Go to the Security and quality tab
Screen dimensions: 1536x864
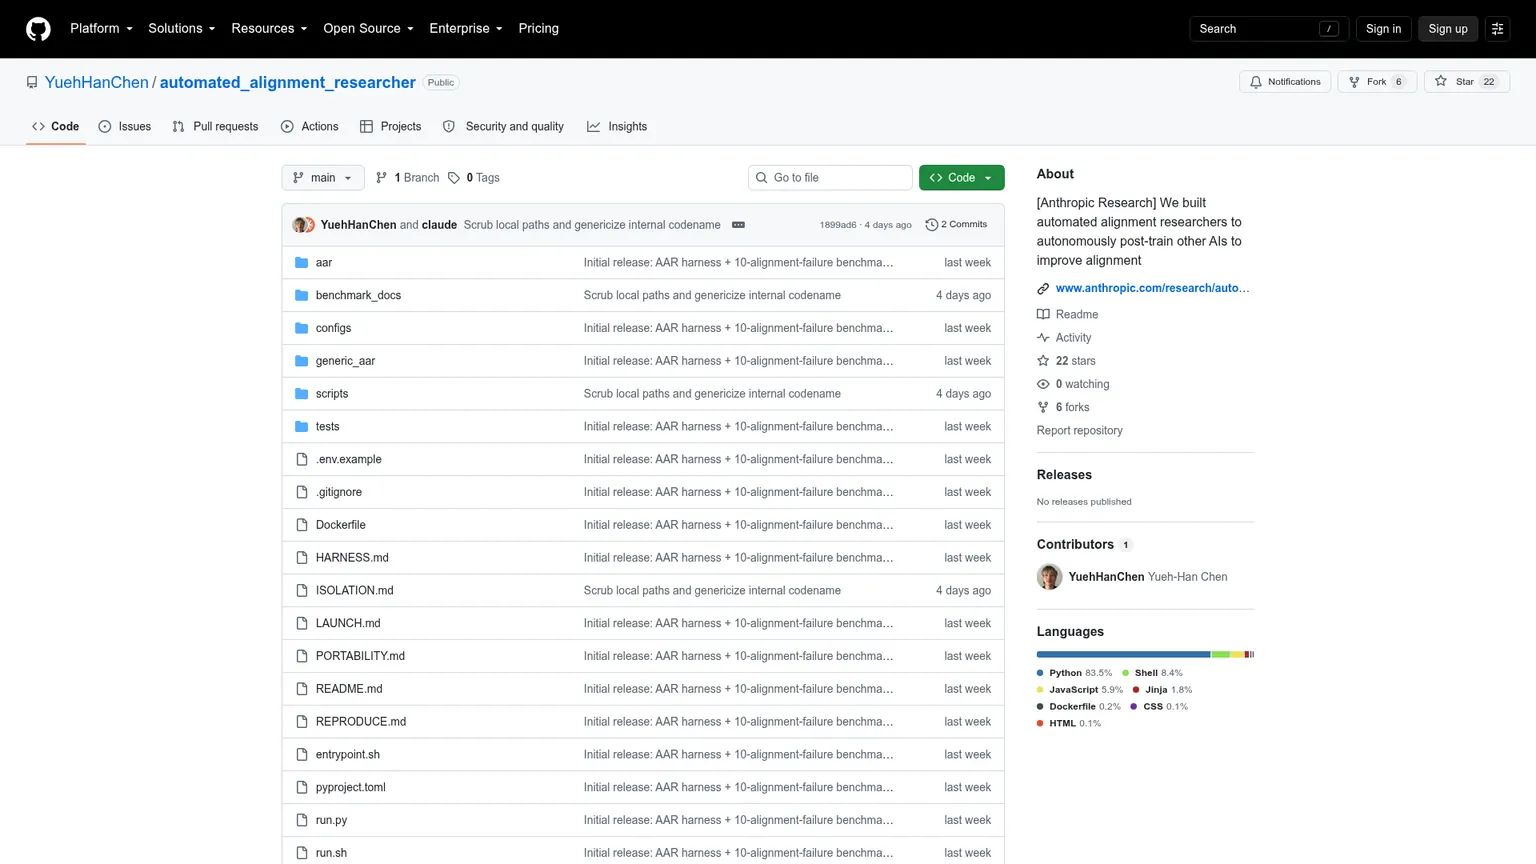(503, 127)
